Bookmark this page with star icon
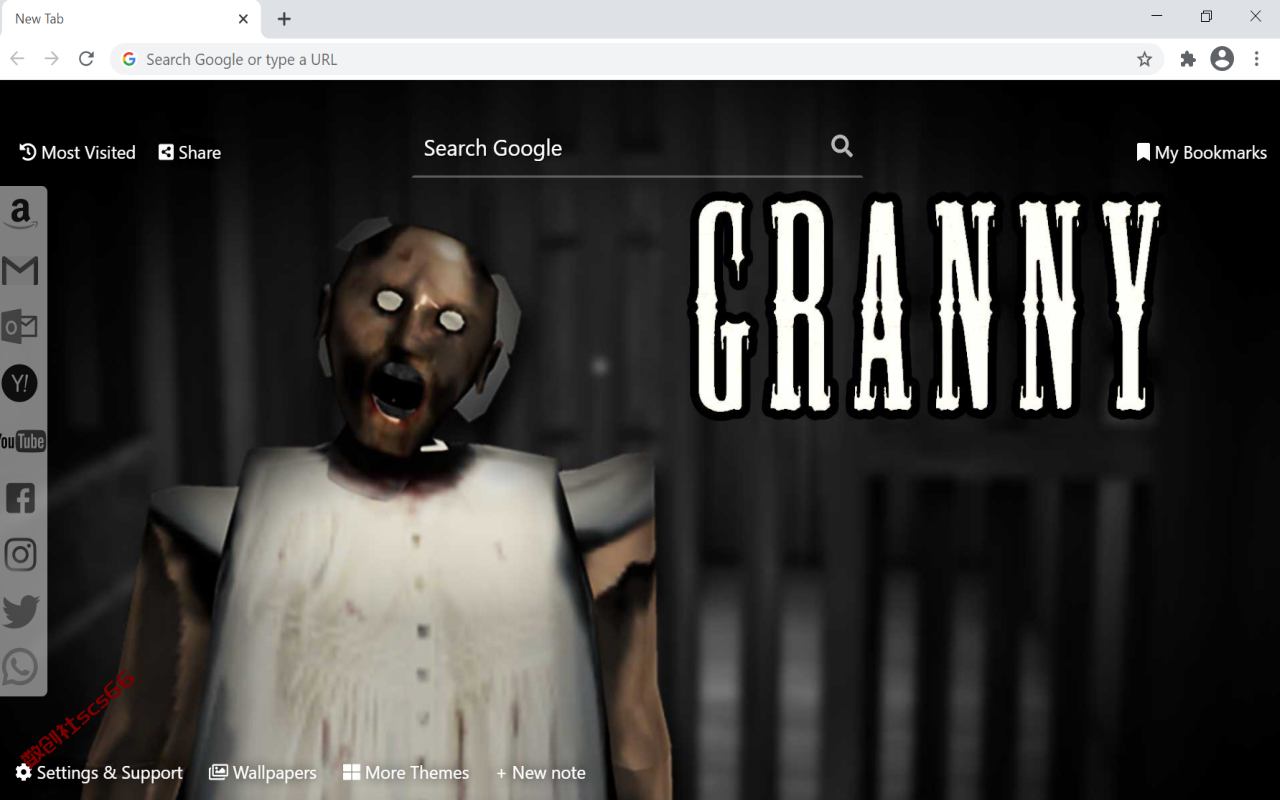Viewport: 1280px width, 800px height. pos(1144,59)
